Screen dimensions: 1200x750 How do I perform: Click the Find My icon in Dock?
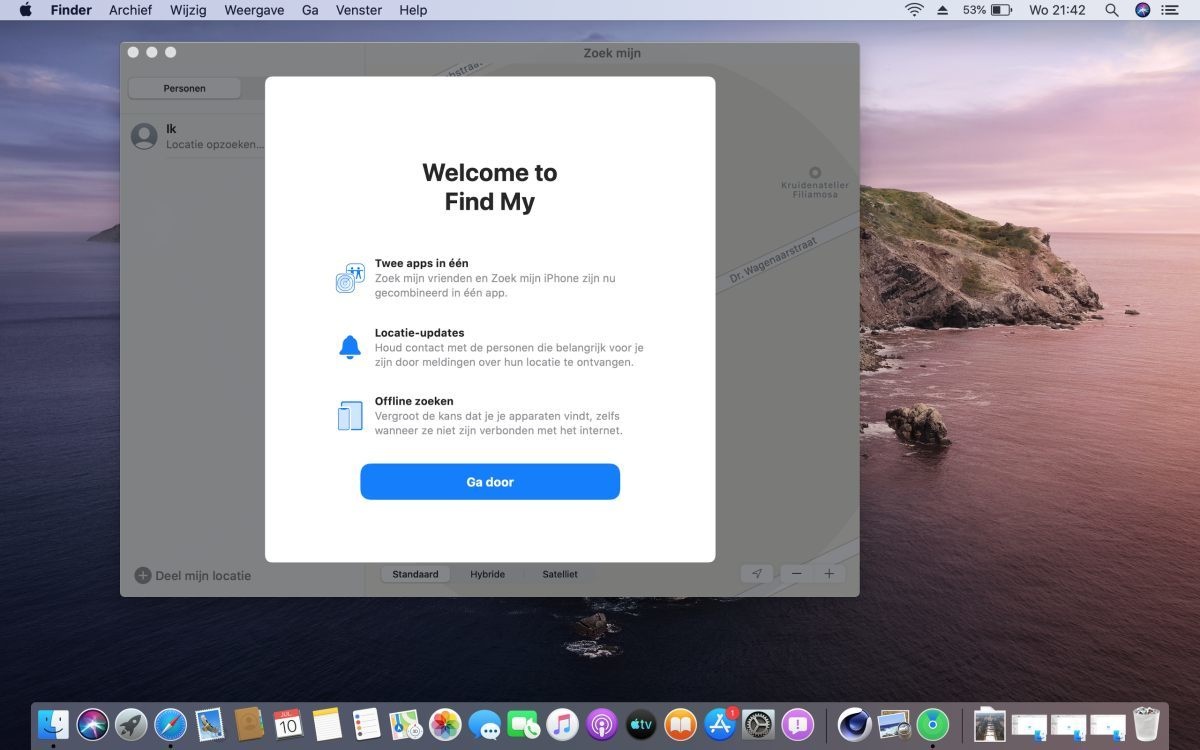pyautogui.click(x=933, y=724)
